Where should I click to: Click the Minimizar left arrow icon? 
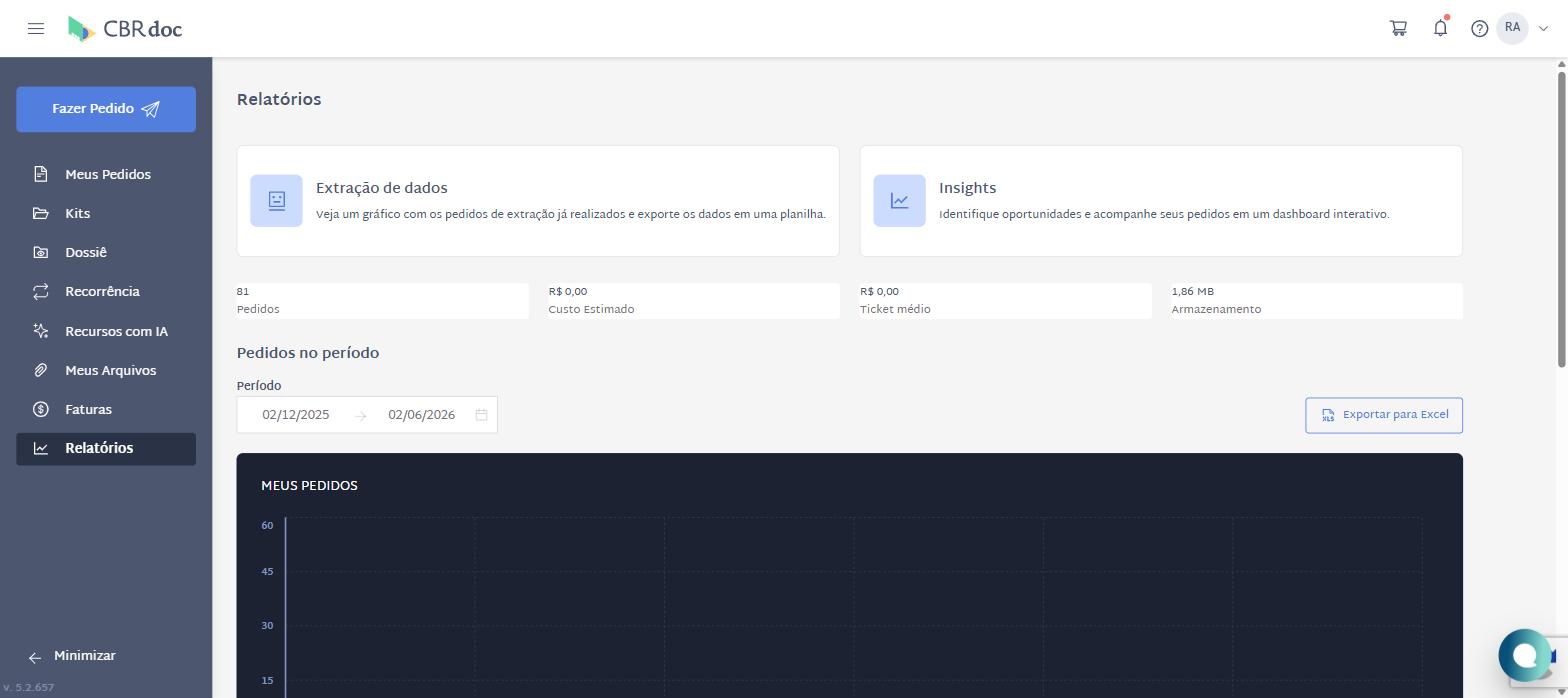pos(35,657)
